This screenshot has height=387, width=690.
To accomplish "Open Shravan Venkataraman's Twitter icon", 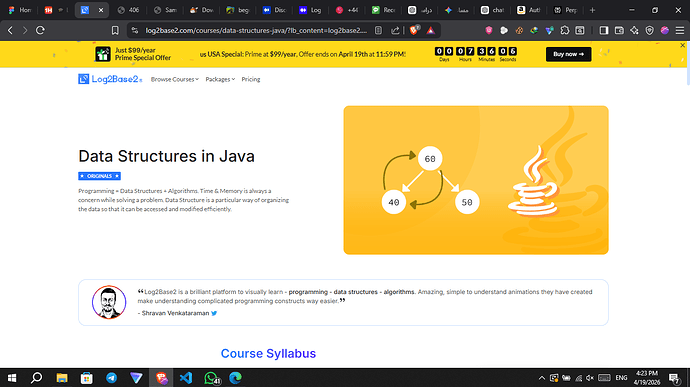I will (214, 313).
